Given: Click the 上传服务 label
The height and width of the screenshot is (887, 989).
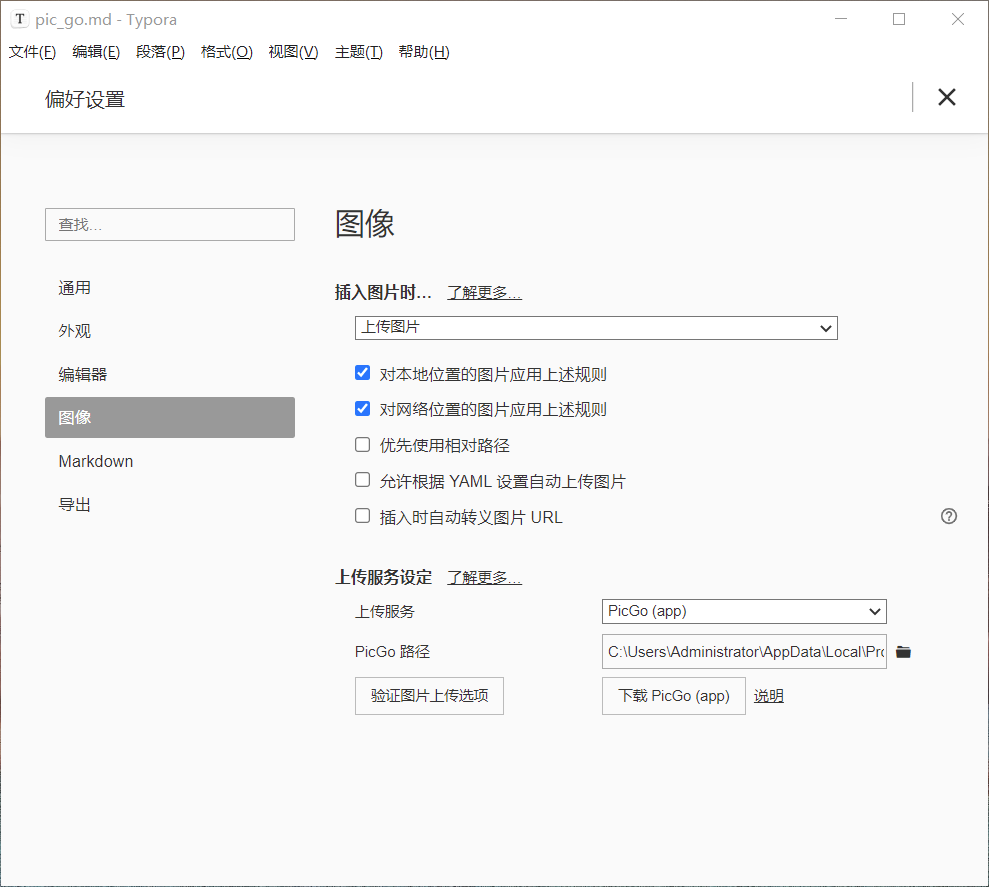Looking at the screenshot, I should 385,611.
